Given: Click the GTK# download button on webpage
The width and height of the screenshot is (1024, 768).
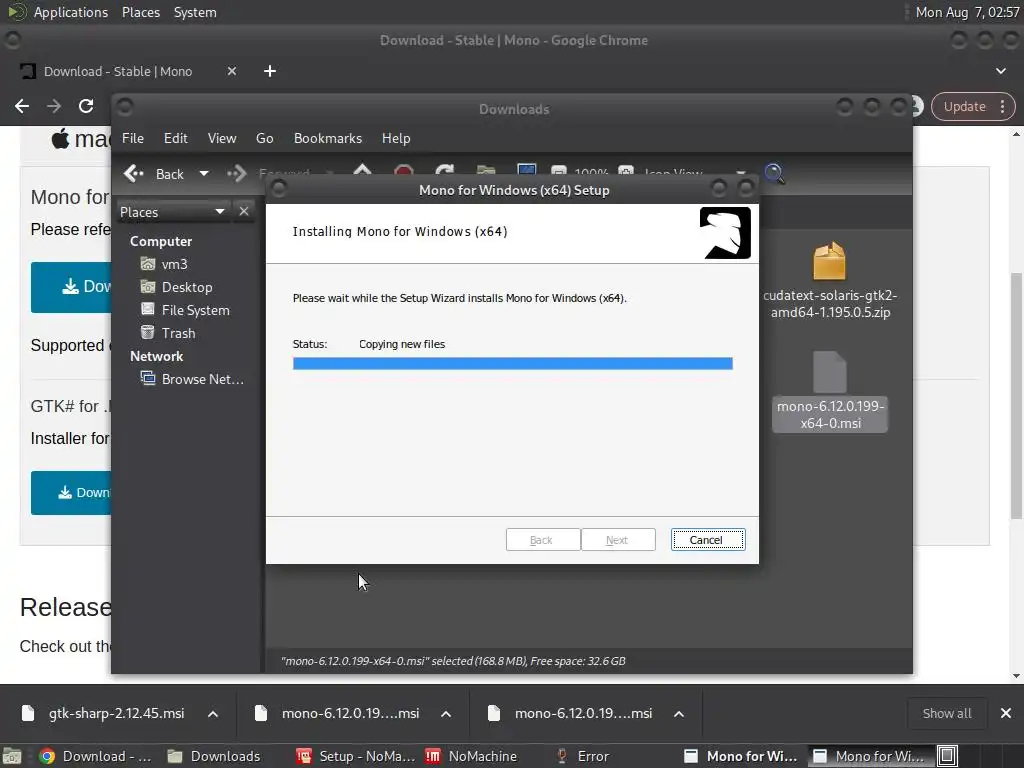Looking at the screenshot, I should click(71, 492).
